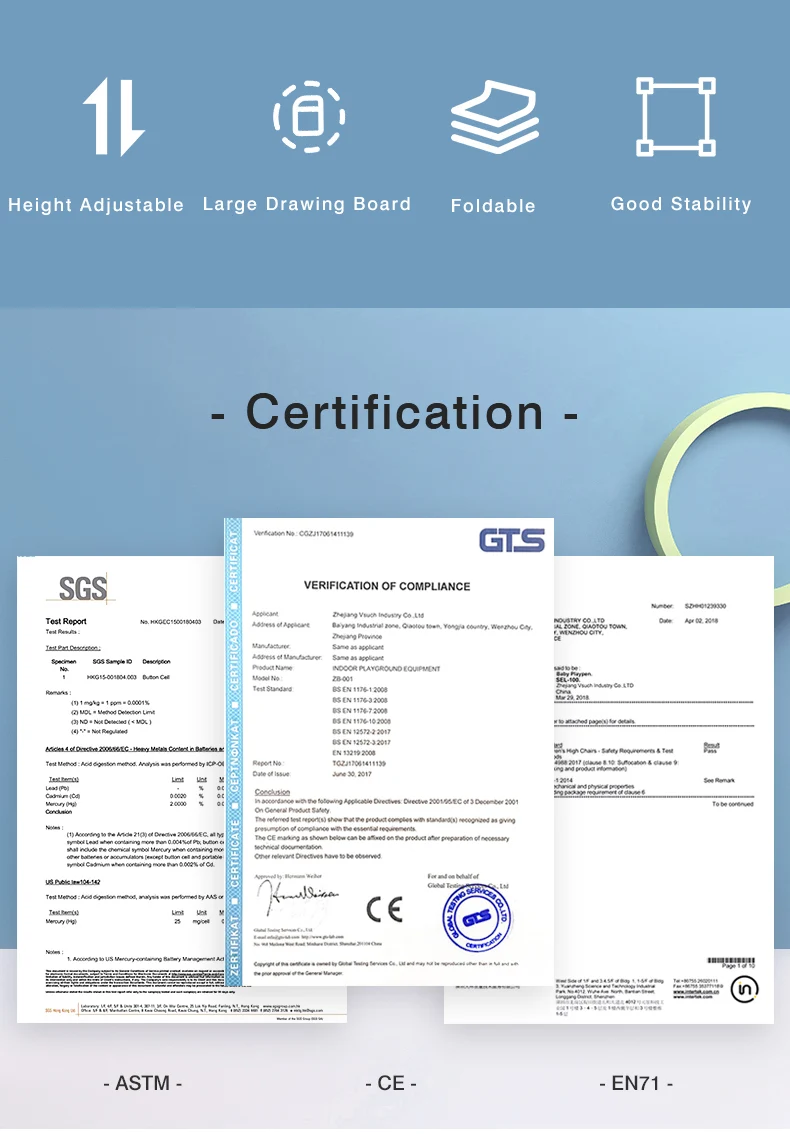Select the 'Height Adjustable' label
790x1134 pixels.
pyautogui.click(x=95, y=205)
